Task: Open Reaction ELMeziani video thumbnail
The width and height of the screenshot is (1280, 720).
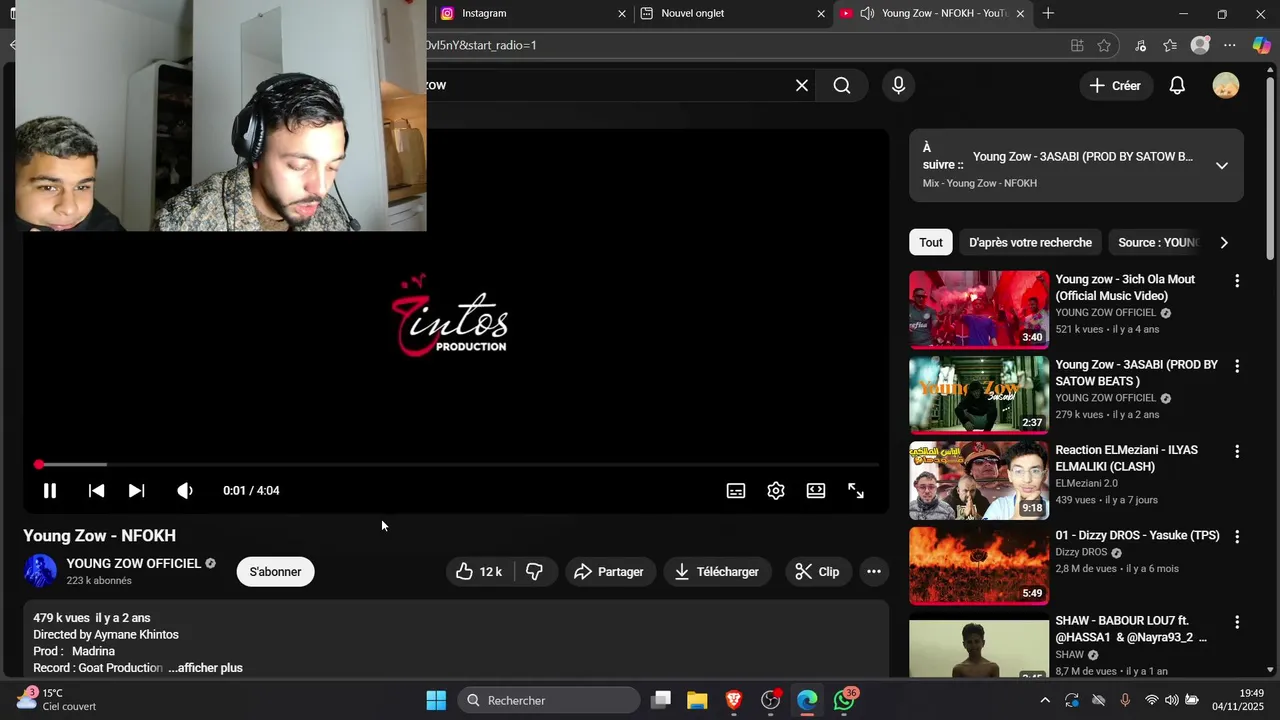Action: tap(979, 480)
